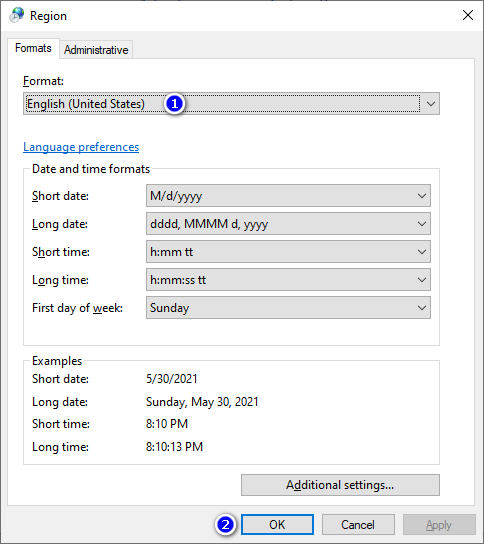Click the Region globe icon in title bar
The height and width of the screenshot is (544, 484).
coord(17,15)
